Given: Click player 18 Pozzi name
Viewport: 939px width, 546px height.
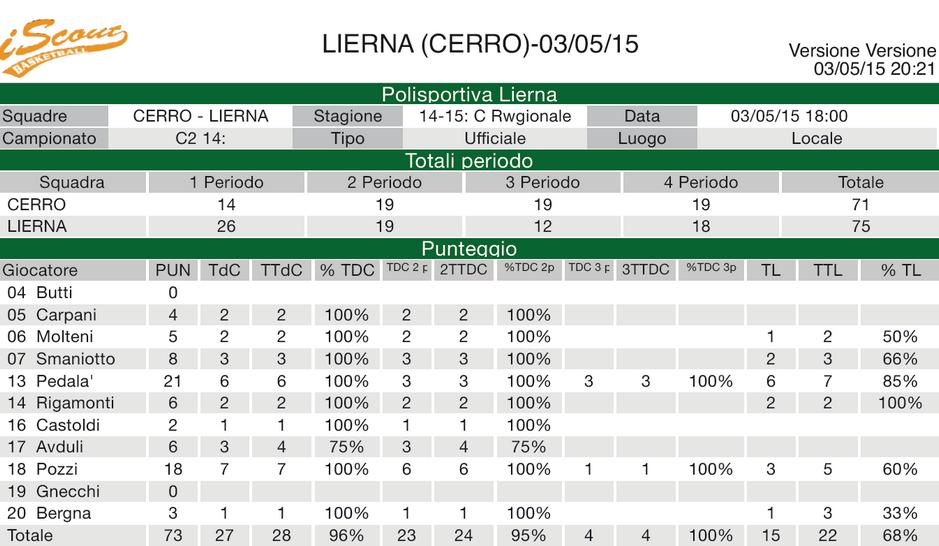Looking at the screenshot, I should pos(56,469).
